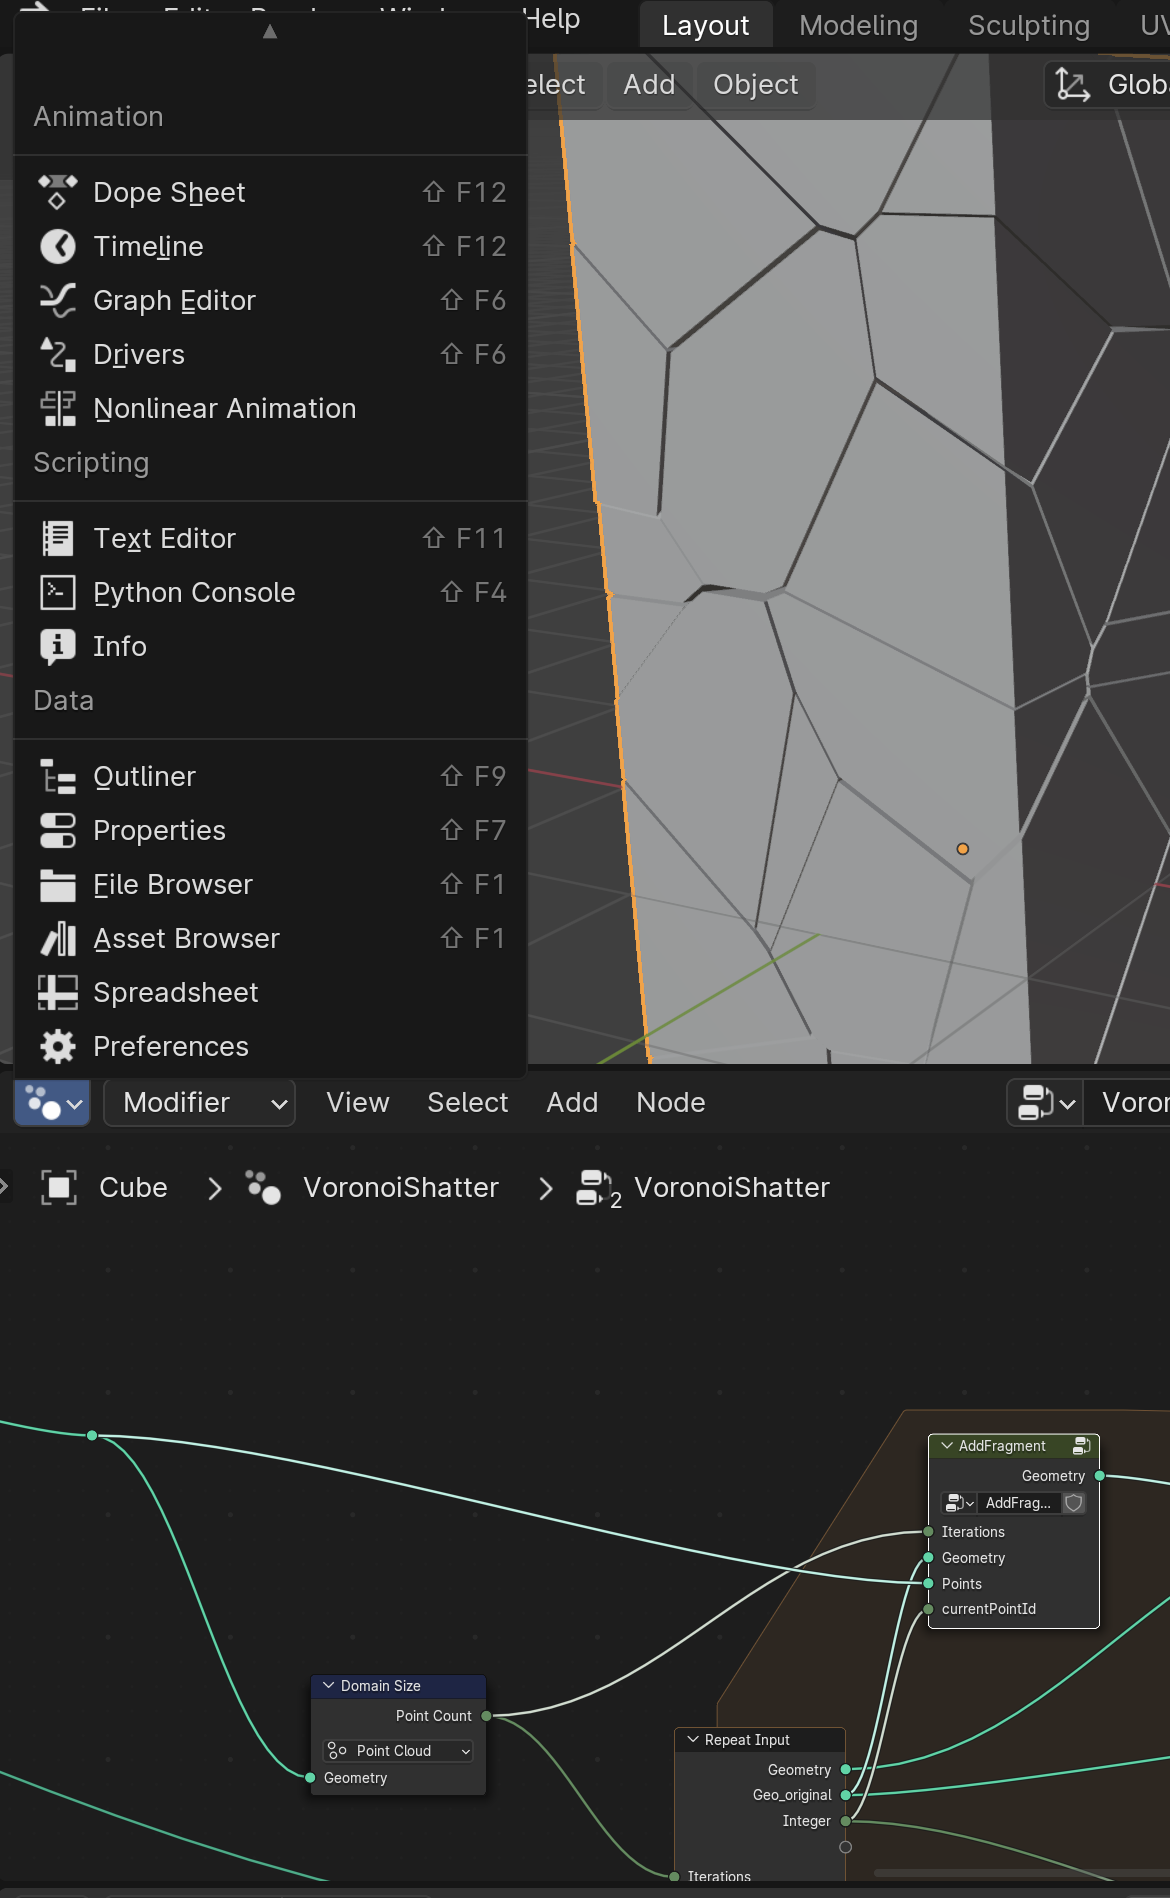Viewport: 1170px width, 1898px height.
Task: Select the Info editor
Action: click(x=270, y=646)
